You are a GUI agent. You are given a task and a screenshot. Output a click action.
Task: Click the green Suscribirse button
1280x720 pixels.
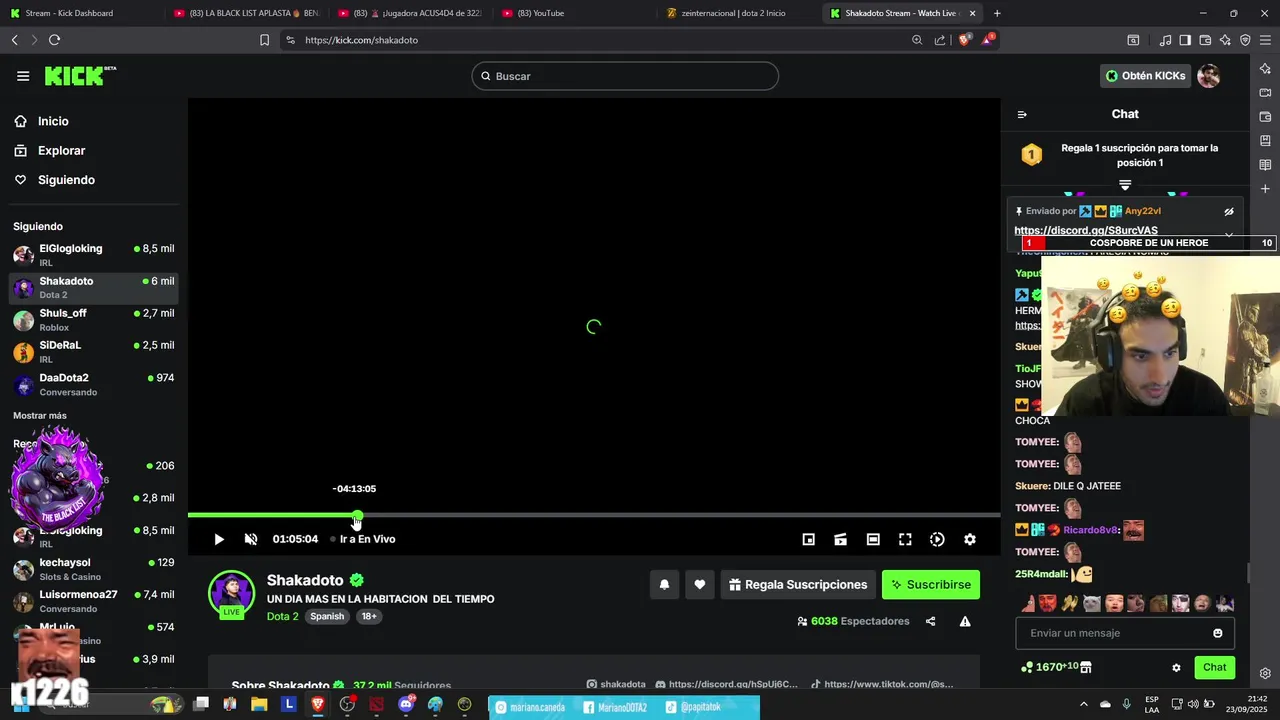click(x=931, y=585)
